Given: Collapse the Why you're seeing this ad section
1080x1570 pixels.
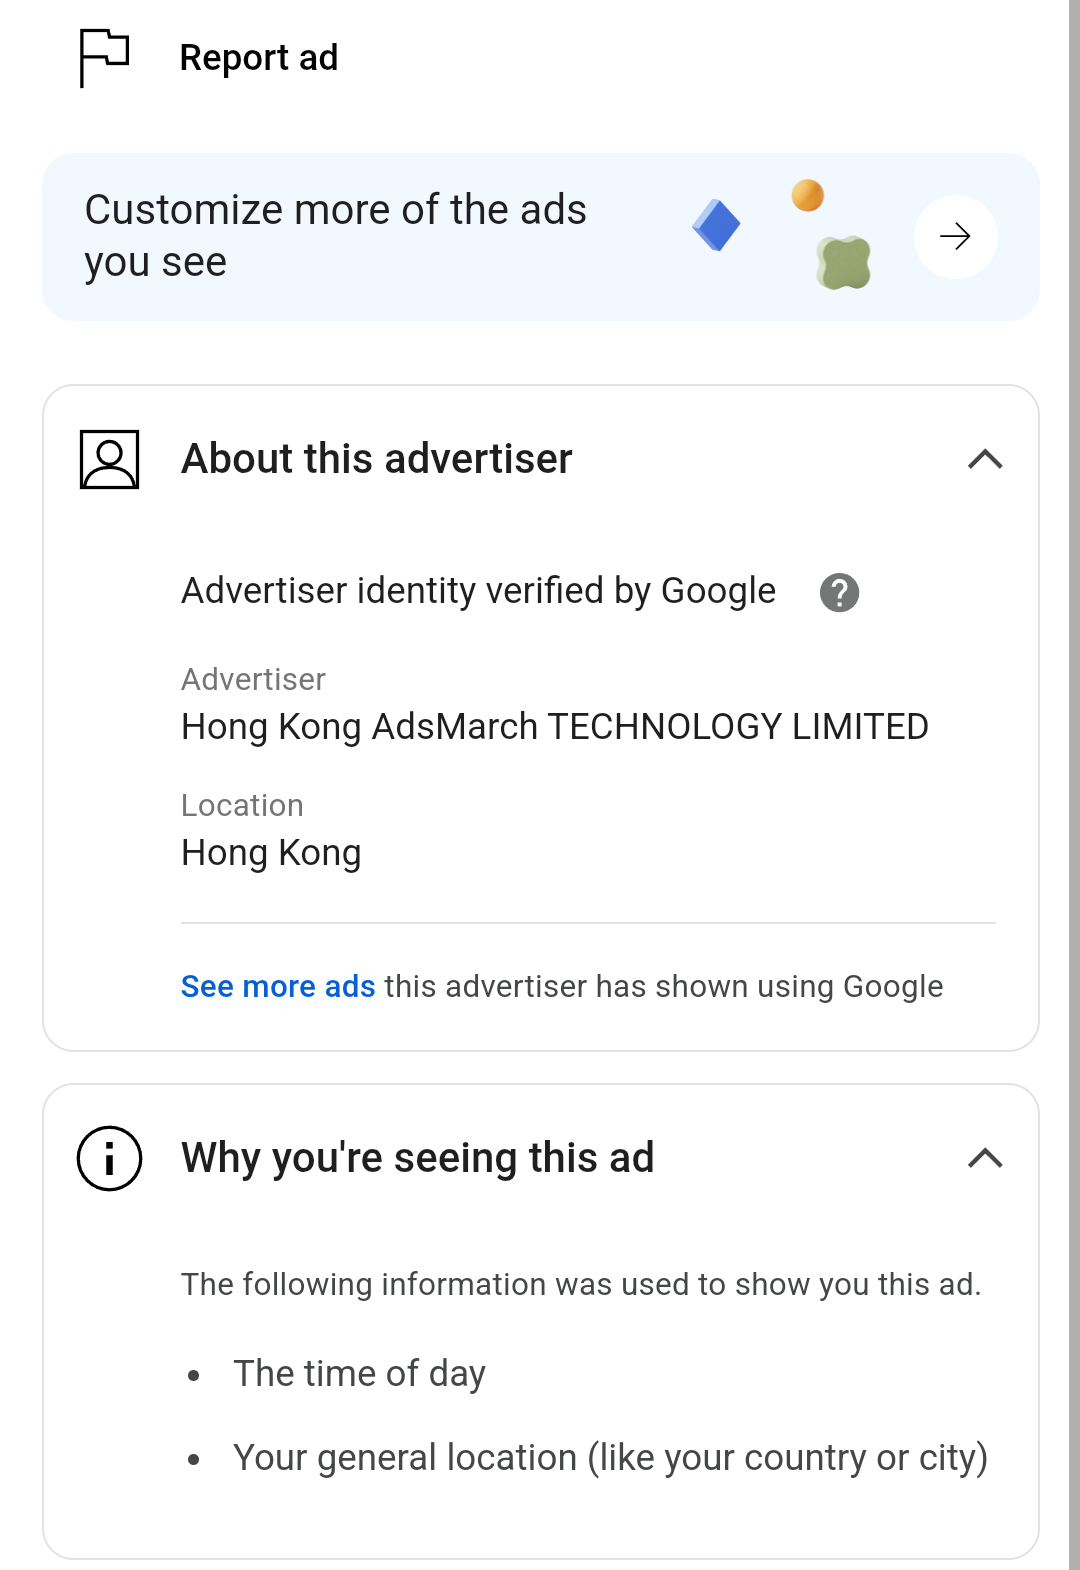Looking at the screenshot, I should point(985,1158).
